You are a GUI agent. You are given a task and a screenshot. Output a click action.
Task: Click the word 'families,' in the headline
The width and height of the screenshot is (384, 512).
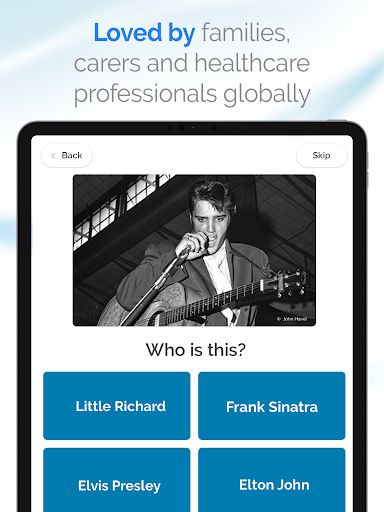point(246,33)
